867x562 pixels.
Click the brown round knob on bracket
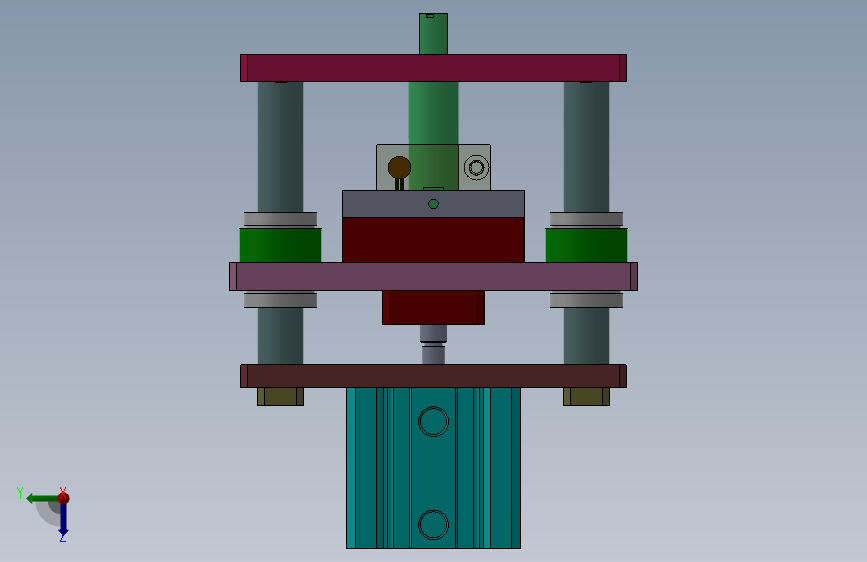pos(399,167)
